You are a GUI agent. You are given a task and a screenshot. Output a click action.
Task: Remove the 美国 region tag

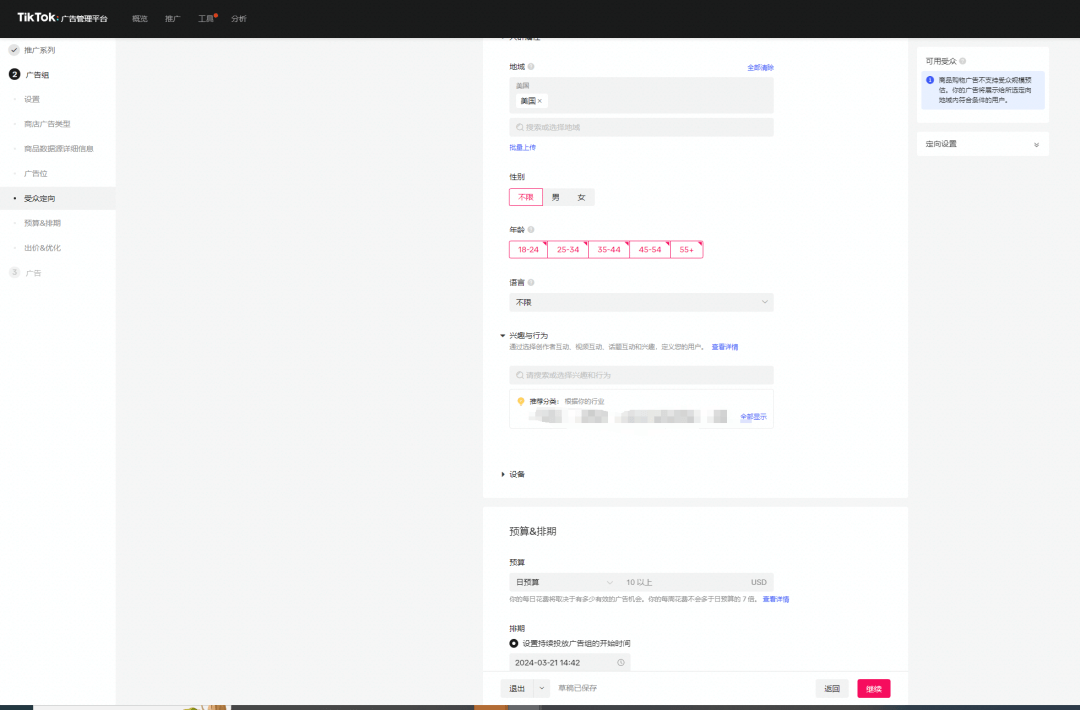[x=539, y=101]
